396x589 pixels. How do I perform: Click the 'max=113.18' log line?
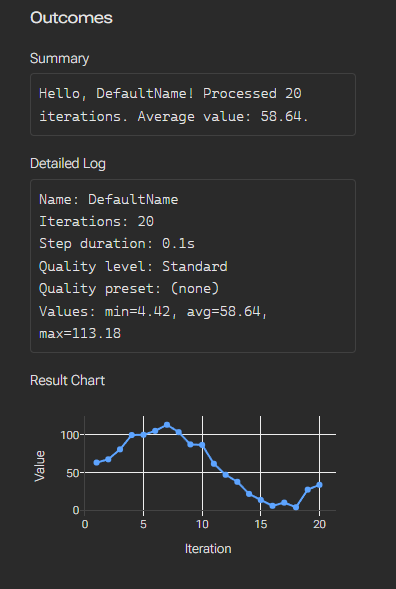point(80,334)
